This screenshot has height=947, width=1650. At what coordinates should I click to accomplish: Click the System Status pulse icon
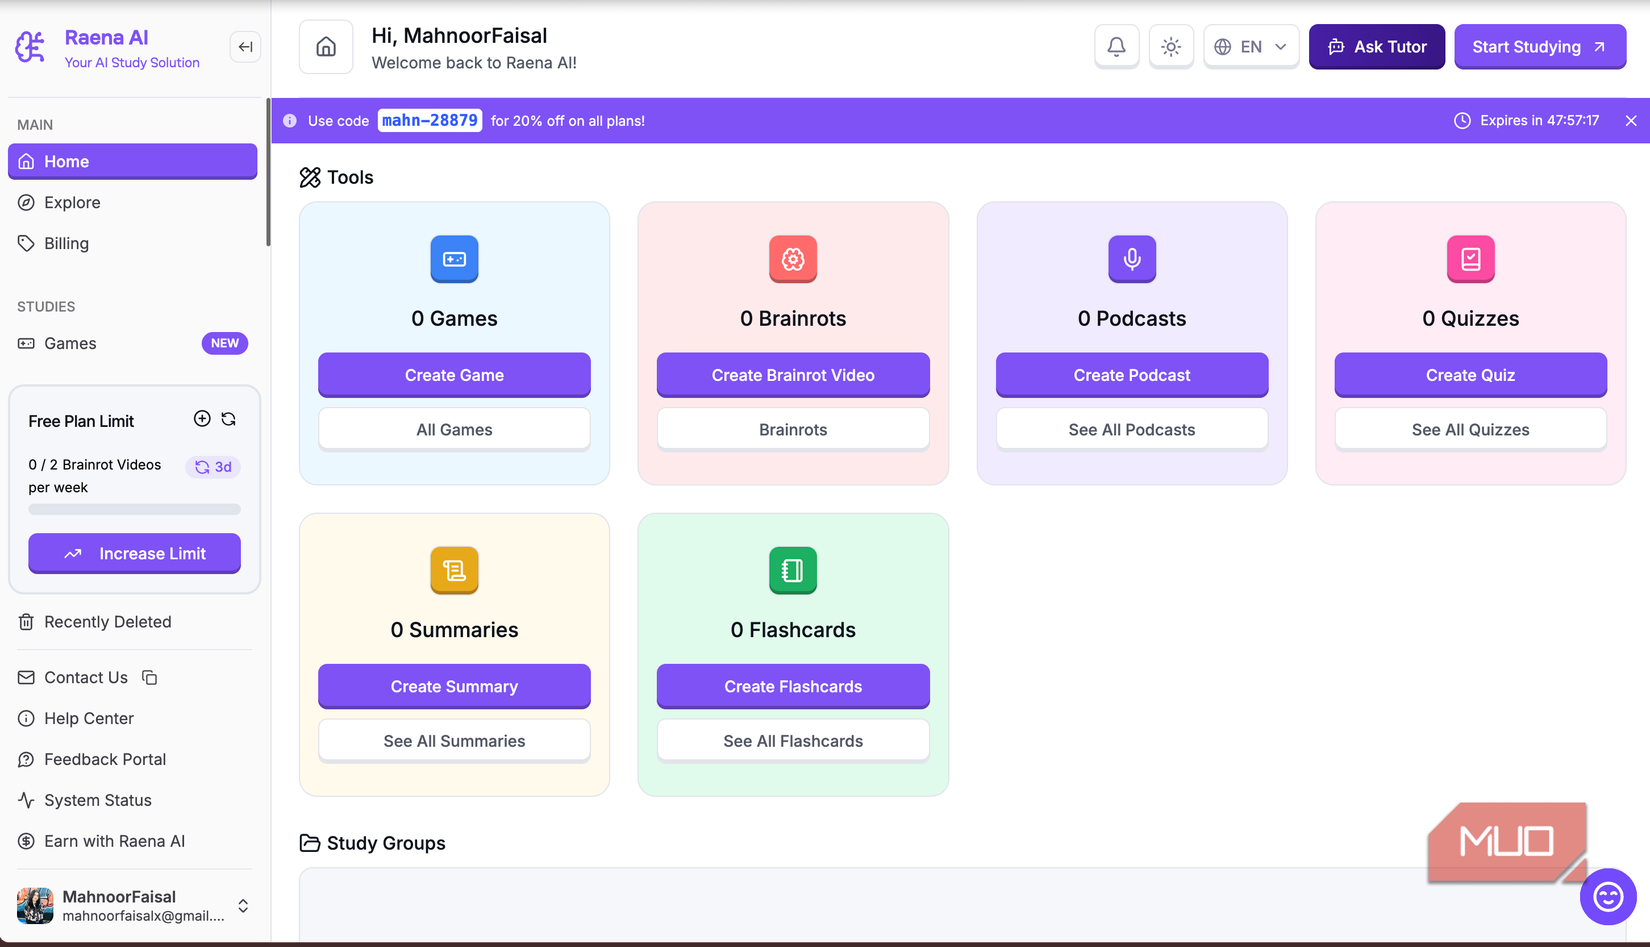27,801
